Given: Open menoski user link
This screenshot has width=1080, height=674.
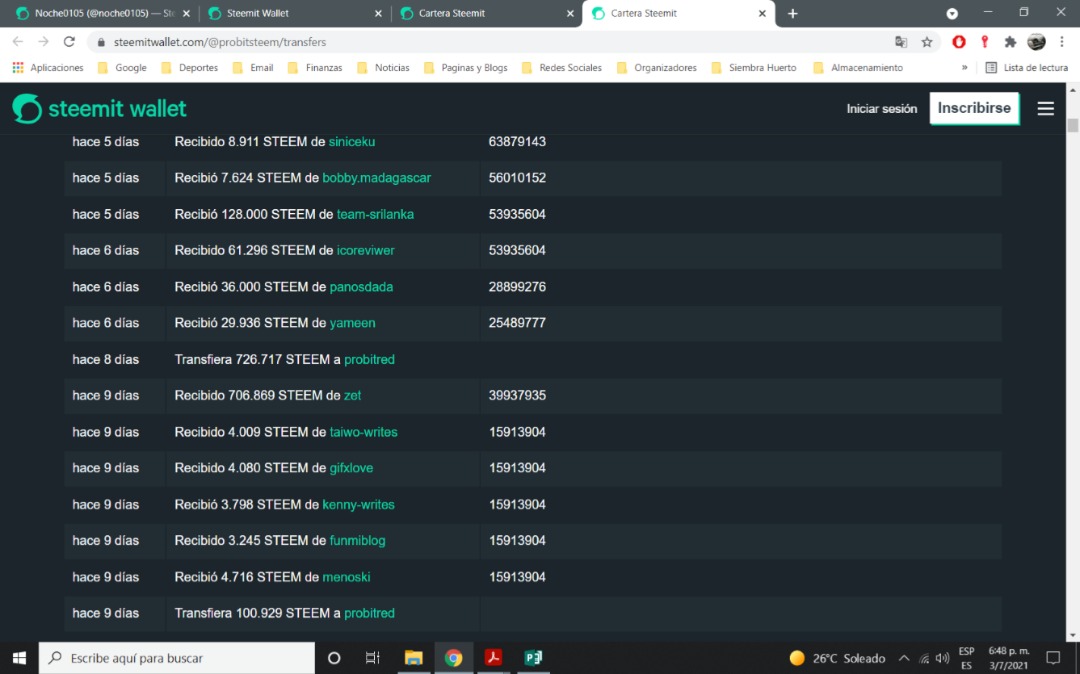Looking at the screenshot, I should [x=346, y=577].
